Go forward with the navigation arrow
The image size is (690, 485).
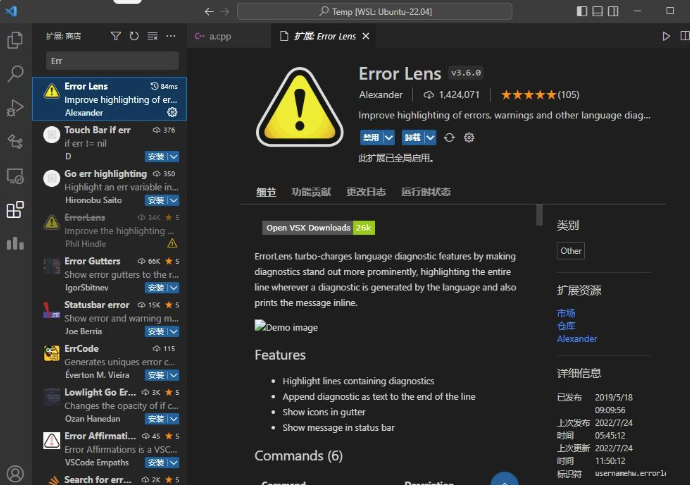225,11
